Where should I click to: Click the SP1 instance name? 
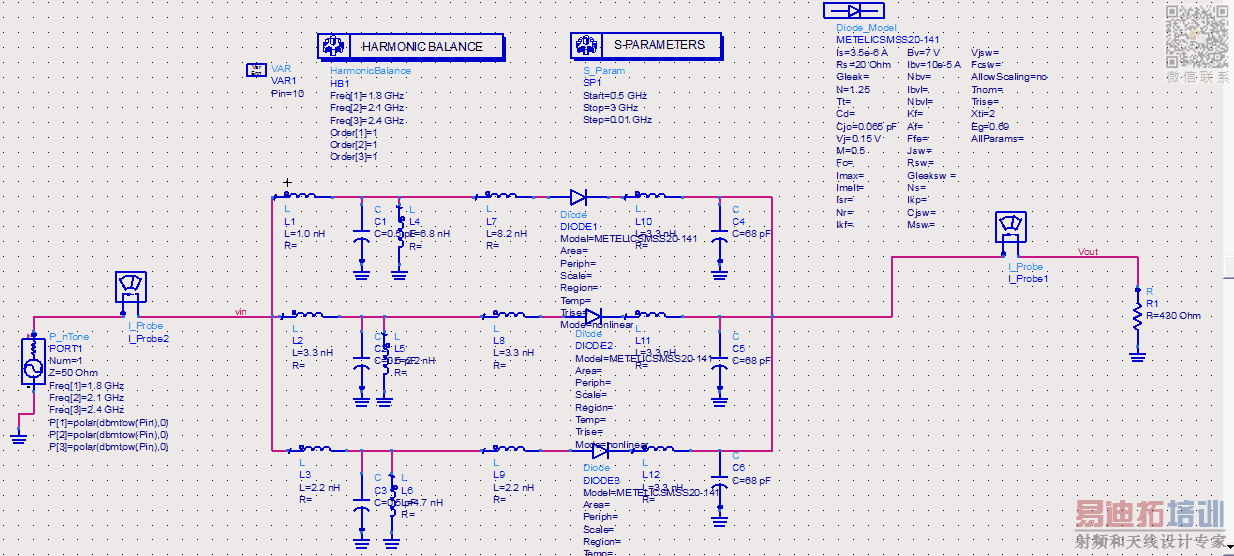pyautogui.click(x=592, y=83)
